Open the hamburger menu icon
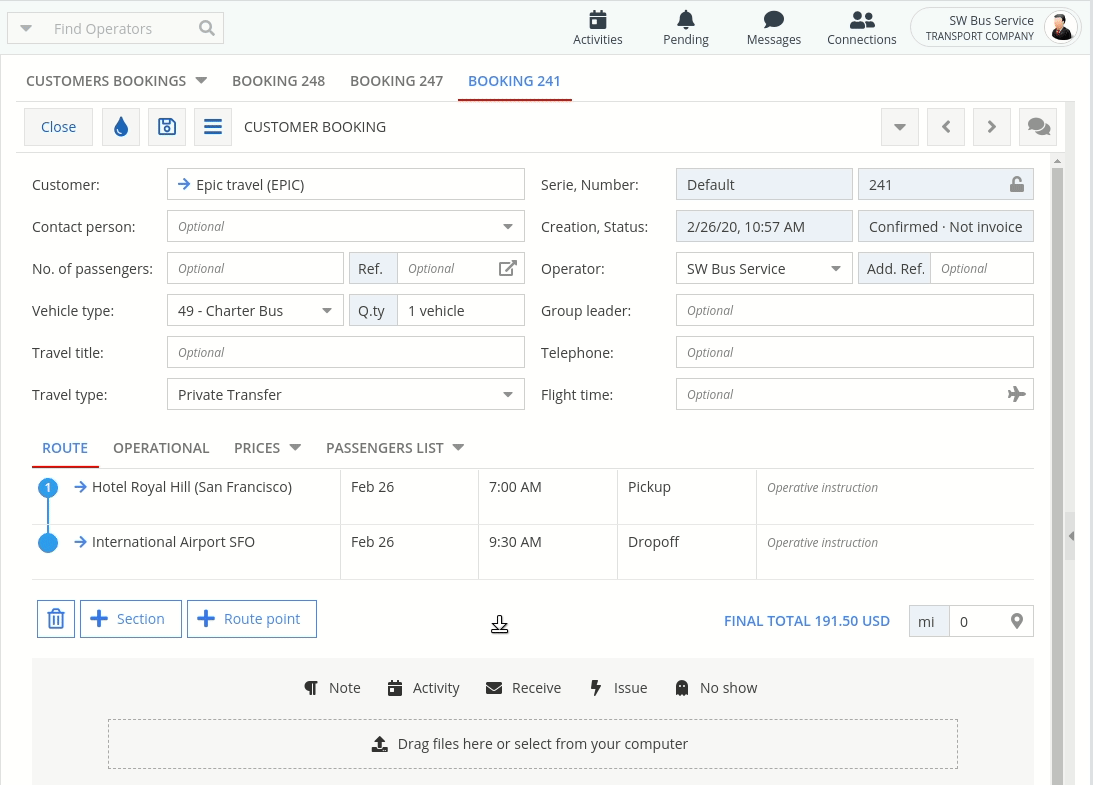Viewport: 1093px width, 785px height. tap(213, 127)
